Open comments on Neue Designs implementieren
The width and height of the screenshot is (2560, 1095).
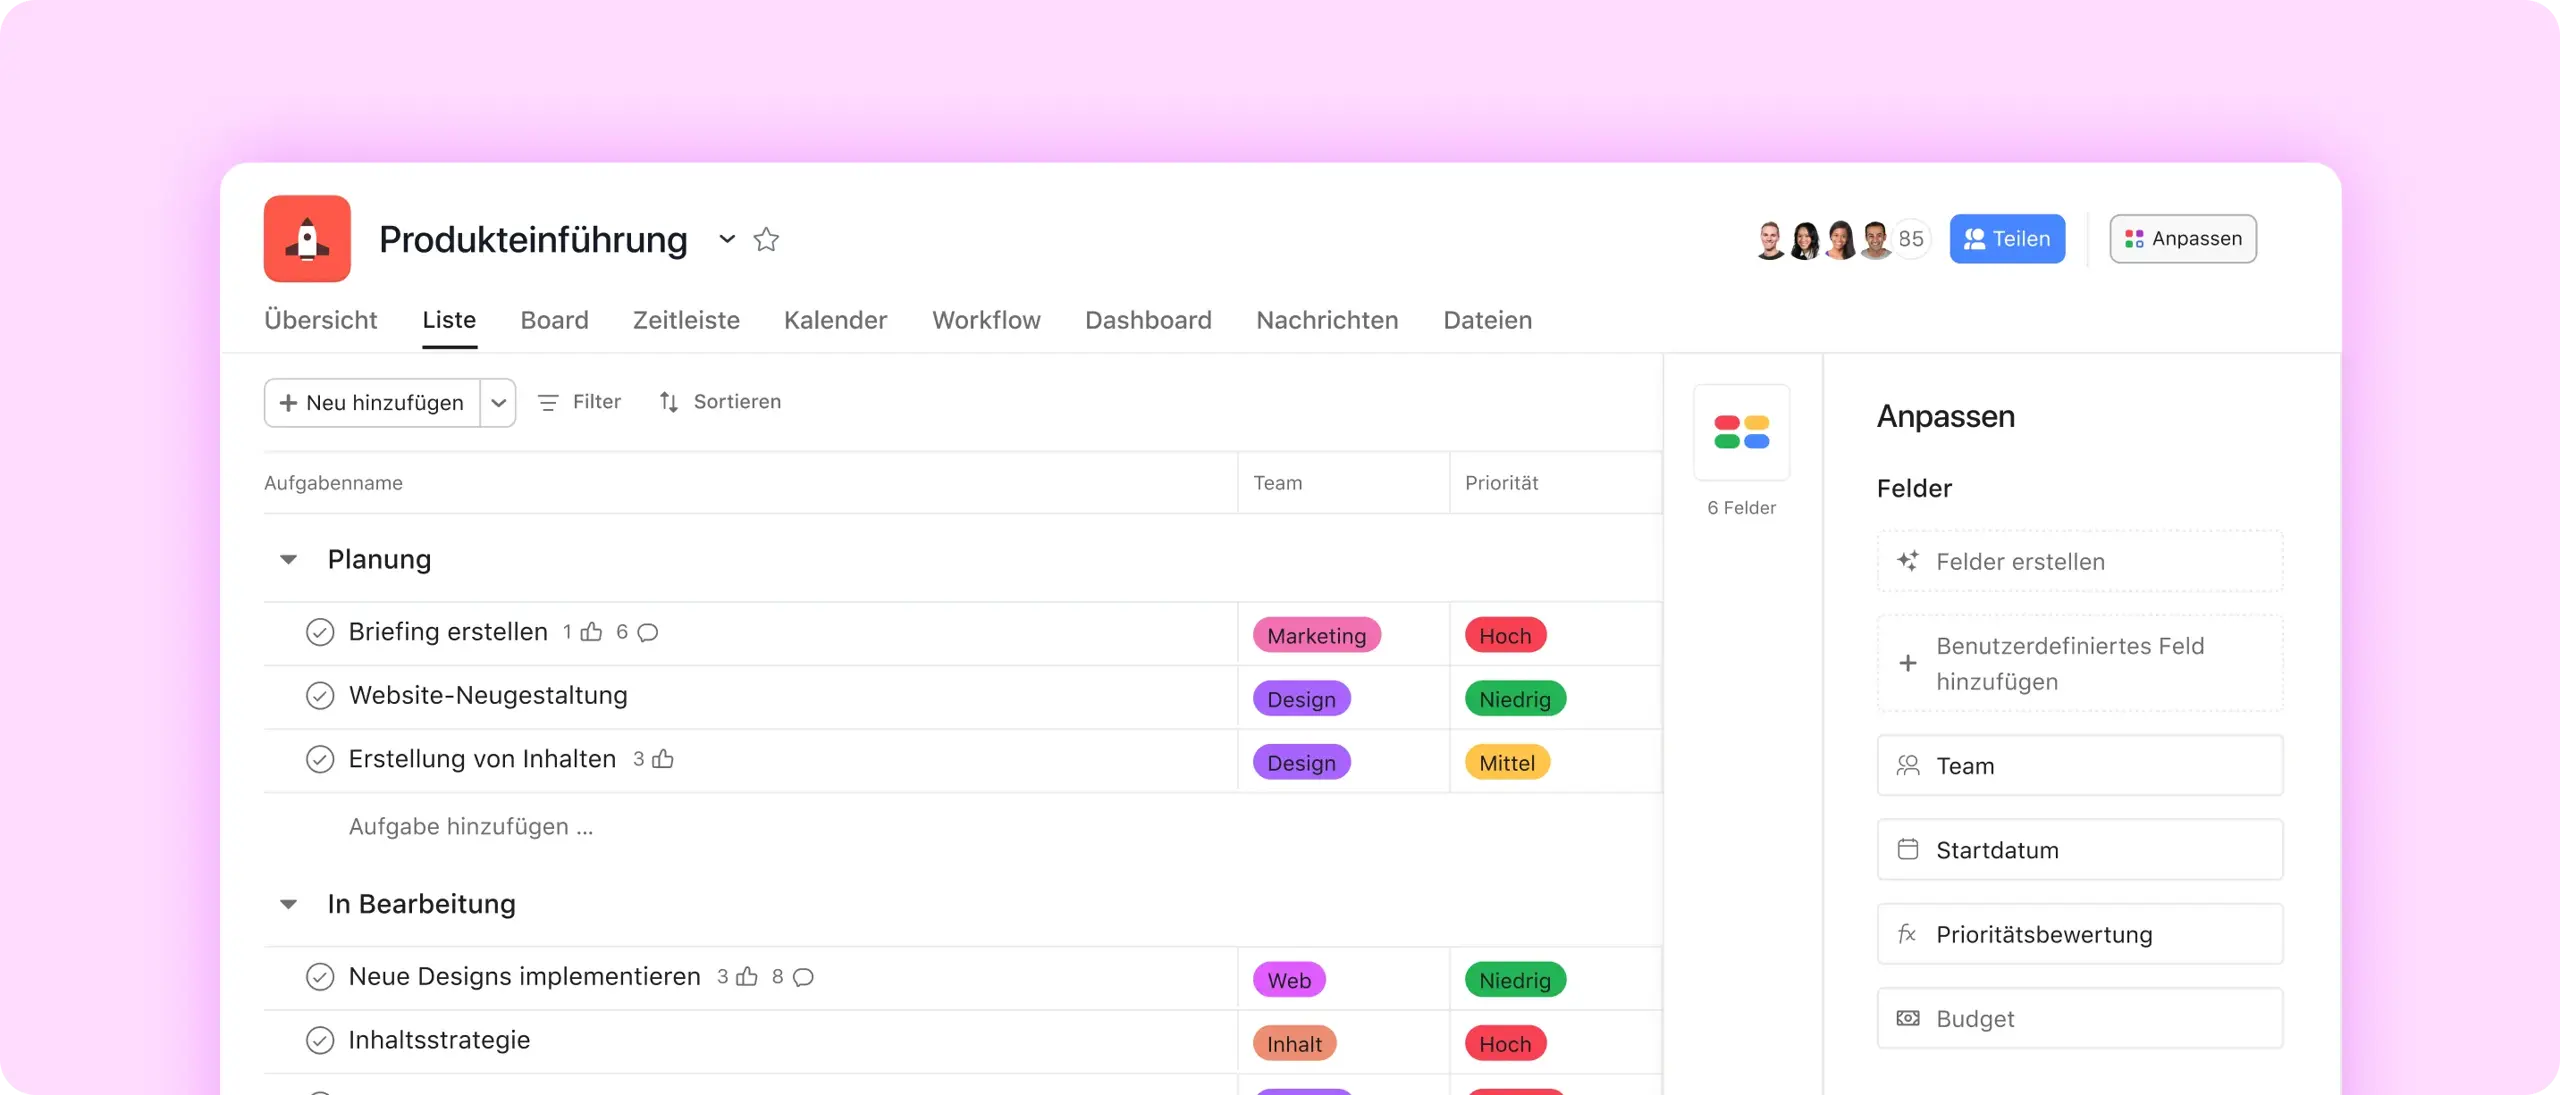point(803,977)
